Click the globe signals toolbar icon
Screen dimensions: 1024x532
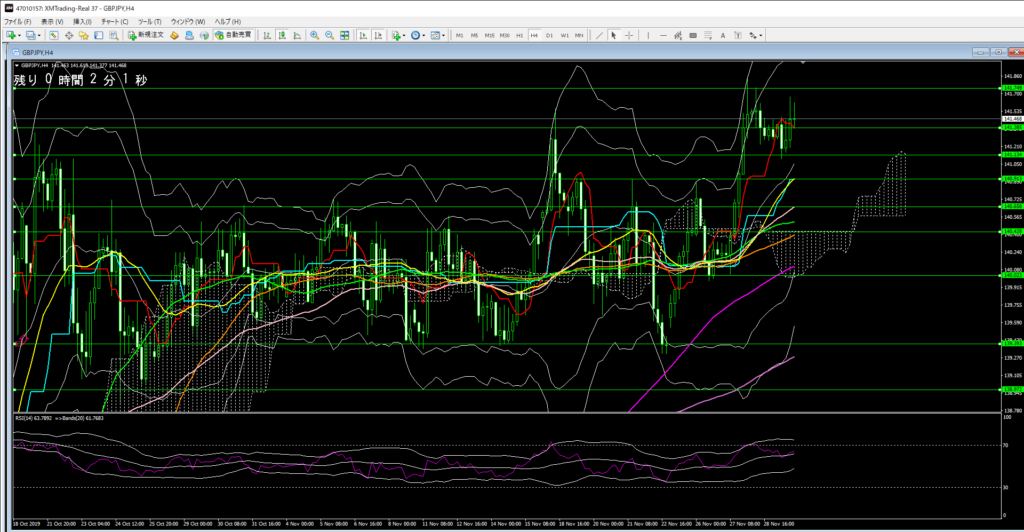(x=204, y=35)
